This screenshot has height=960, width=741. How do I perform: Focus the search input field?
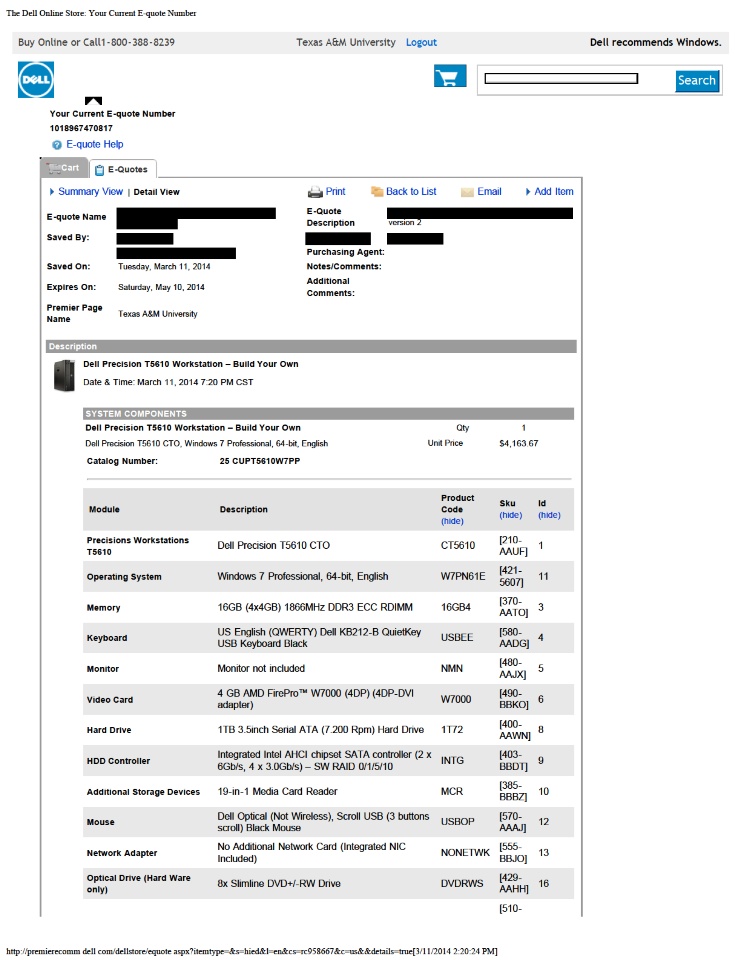click(561, 78)
